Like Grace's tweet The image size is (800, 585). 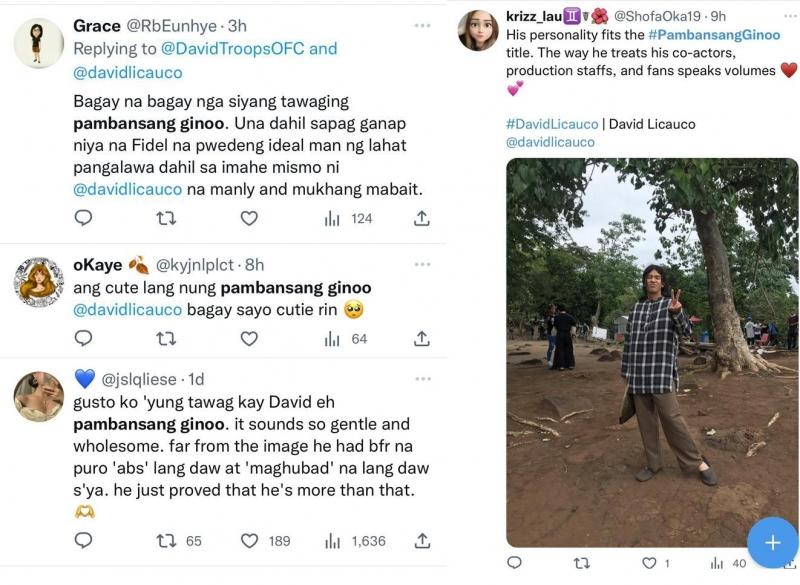[x=249, y=218]
